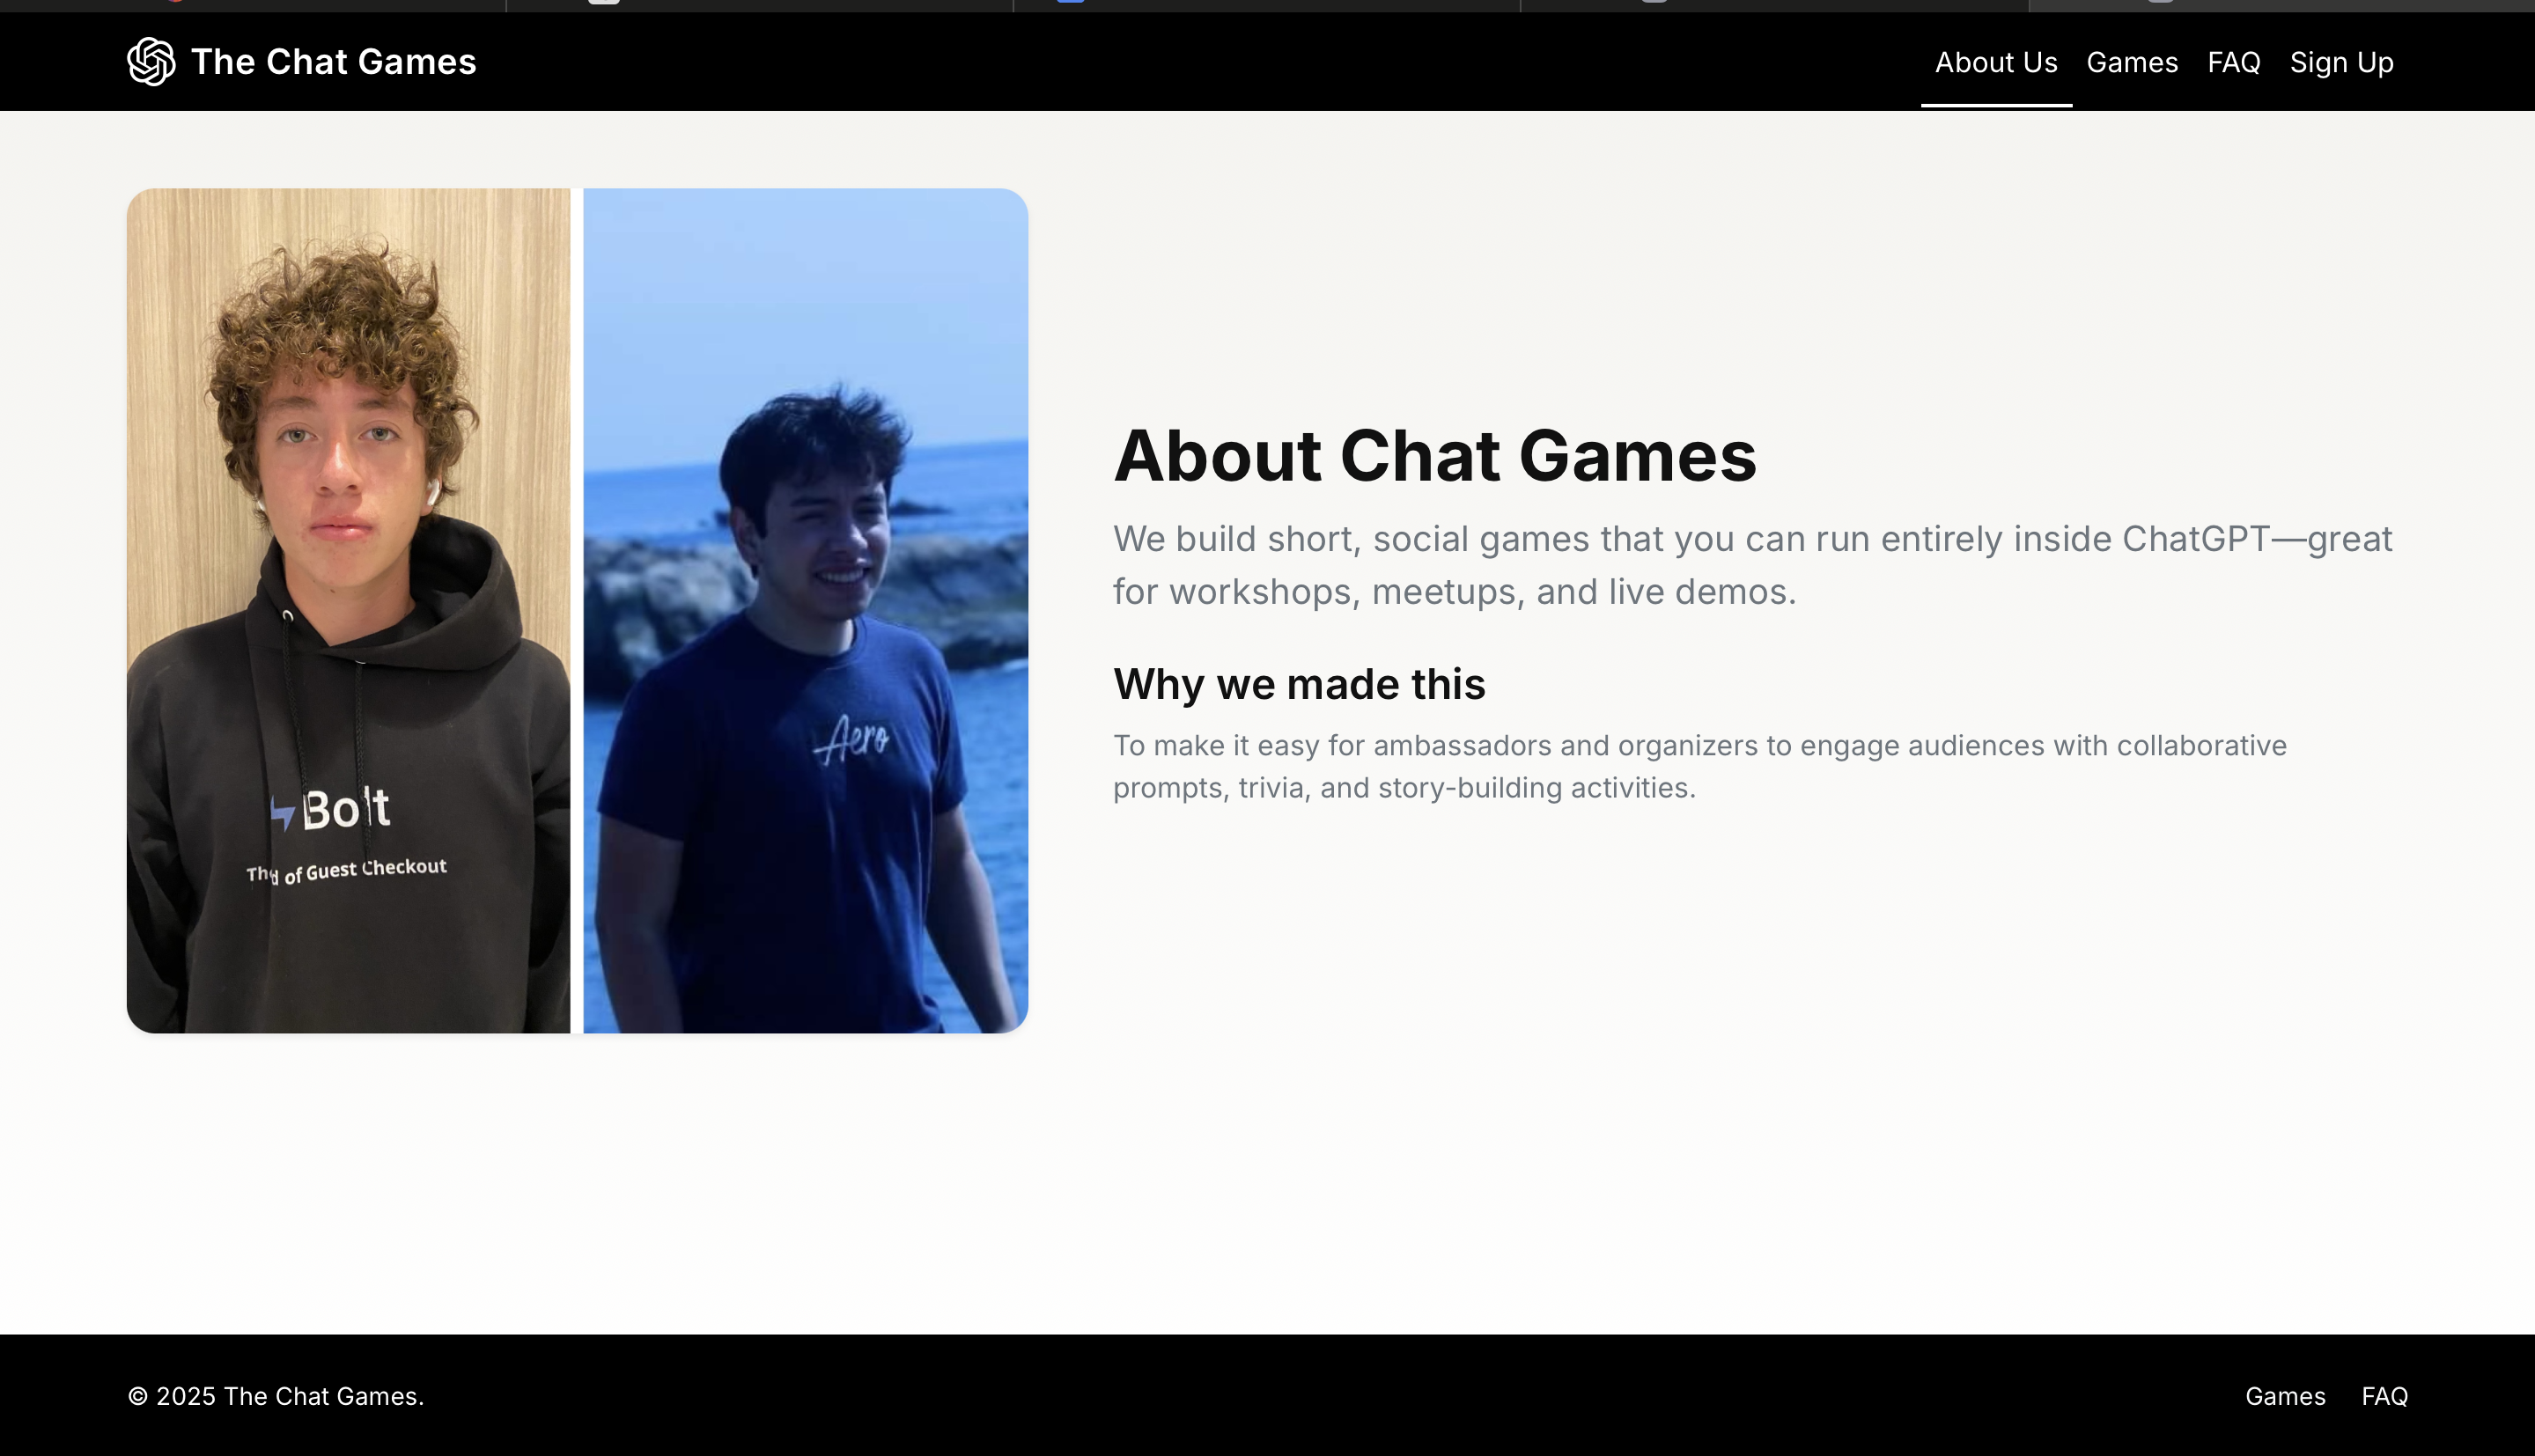The width and height of the screenshot is (2535, 1456).
Task: Open the Games link in footer
Action: pos(2284,1396)
